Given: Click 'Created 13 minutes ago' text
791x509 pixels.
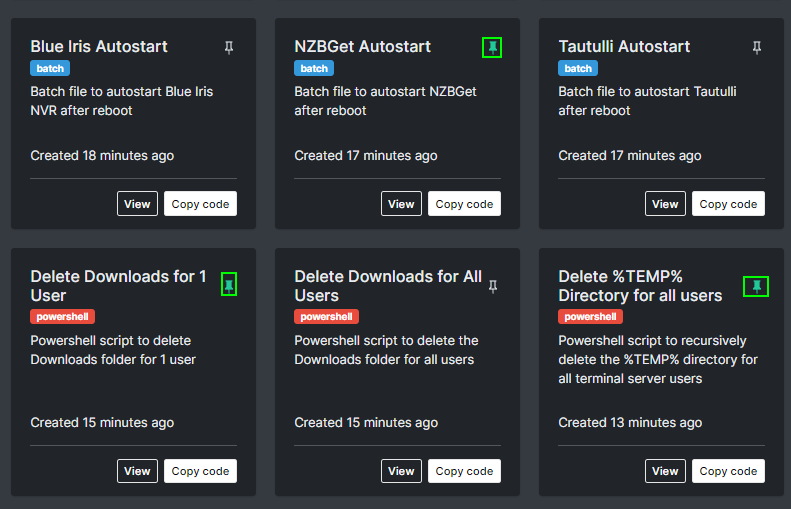Looking at the screenshot, I should (630, 422).
